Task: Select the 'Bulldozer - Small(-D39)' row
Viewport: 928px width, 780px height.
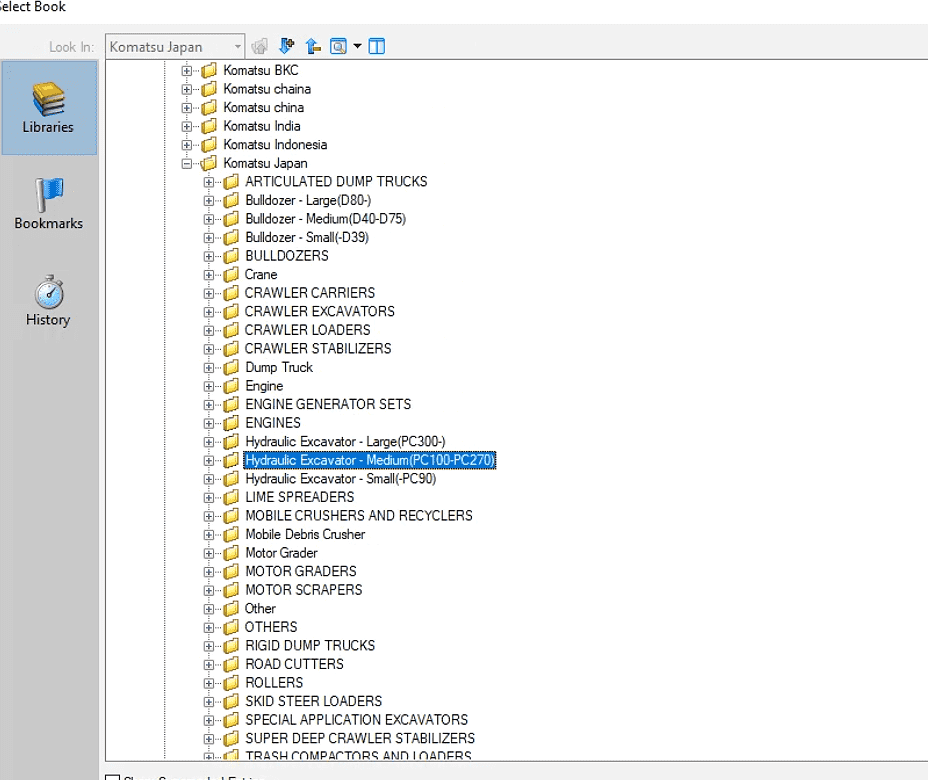Action: tap(307, 237)
